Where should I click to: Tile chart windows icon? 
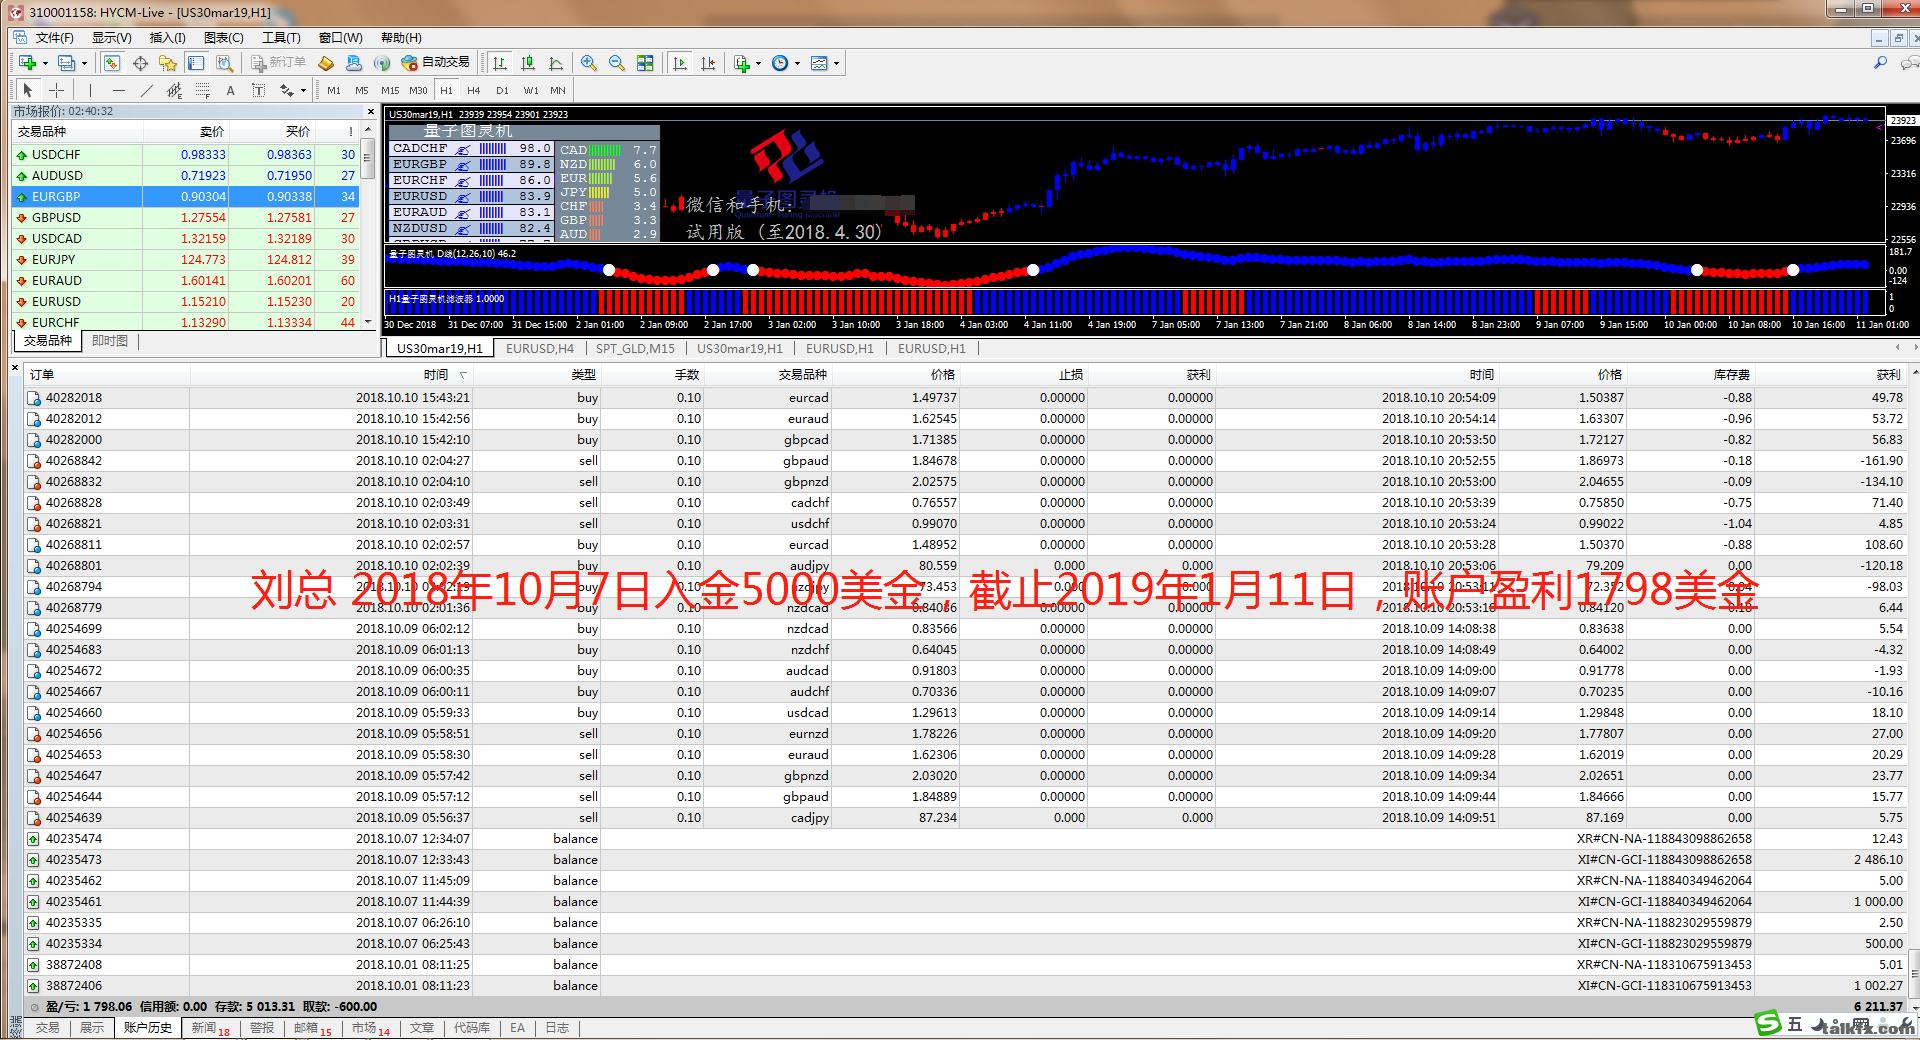645,63
